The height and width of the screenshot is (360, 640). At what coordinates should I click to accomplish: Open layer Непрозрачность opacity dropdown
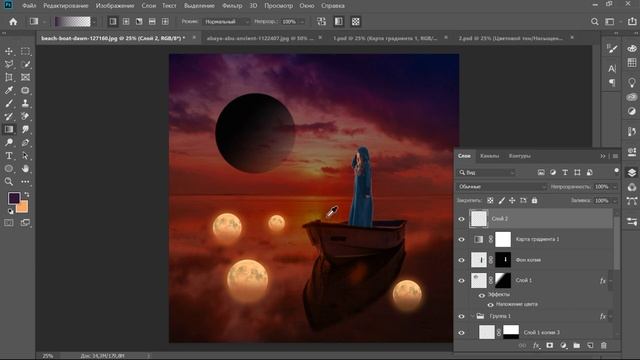pyautogui.click(x=615, y=187)
